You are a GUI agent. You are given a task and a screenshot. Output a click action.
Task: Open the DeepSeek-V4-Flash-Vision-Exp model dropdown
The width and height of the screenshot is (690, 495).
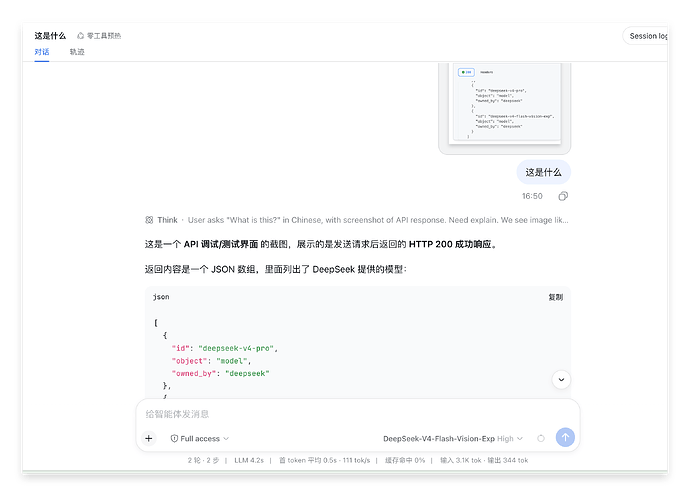coord(453,439)
